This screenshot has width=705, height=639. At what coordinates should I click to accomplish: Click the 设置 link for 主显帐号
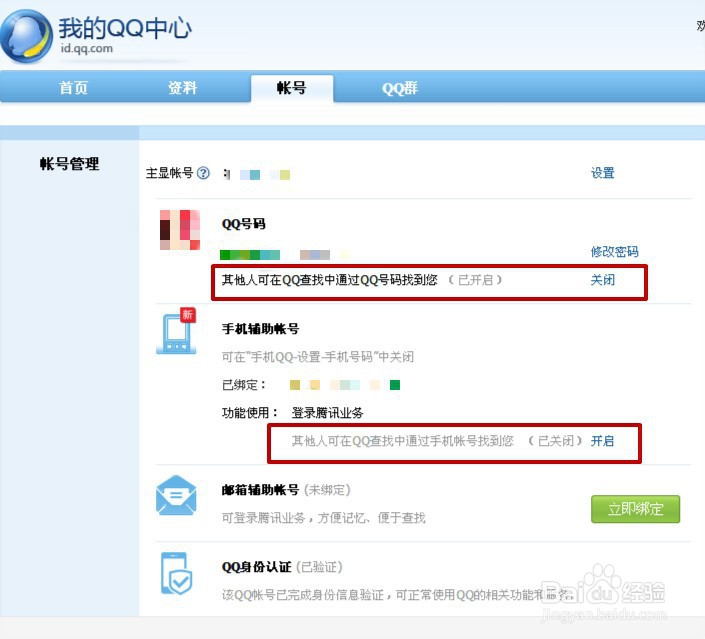[602, 173]
